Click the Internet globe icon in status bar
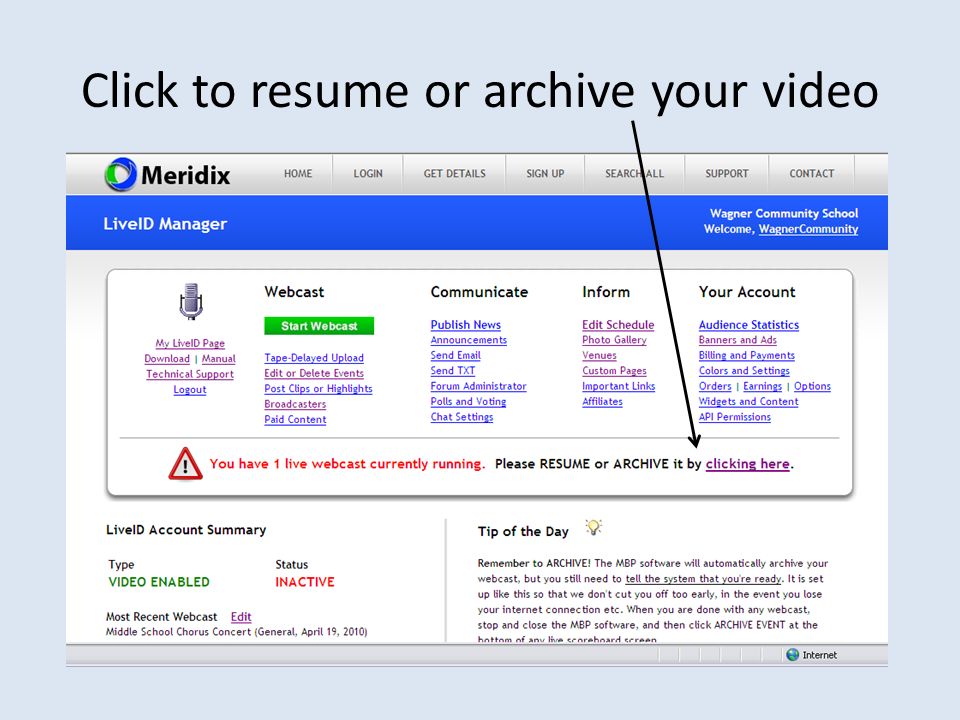Viewport: 960px width, 720px height. (792, 654)
